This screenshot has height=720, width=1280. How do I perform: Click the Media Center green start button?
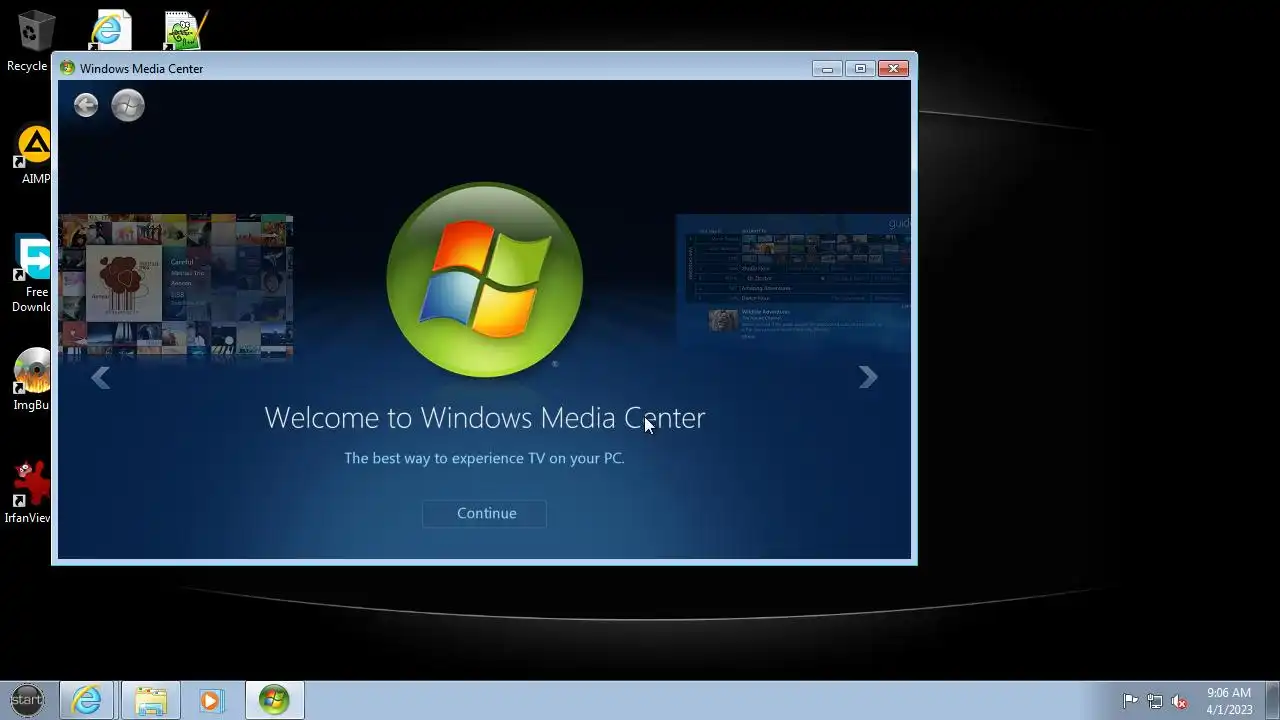[128, 105]
